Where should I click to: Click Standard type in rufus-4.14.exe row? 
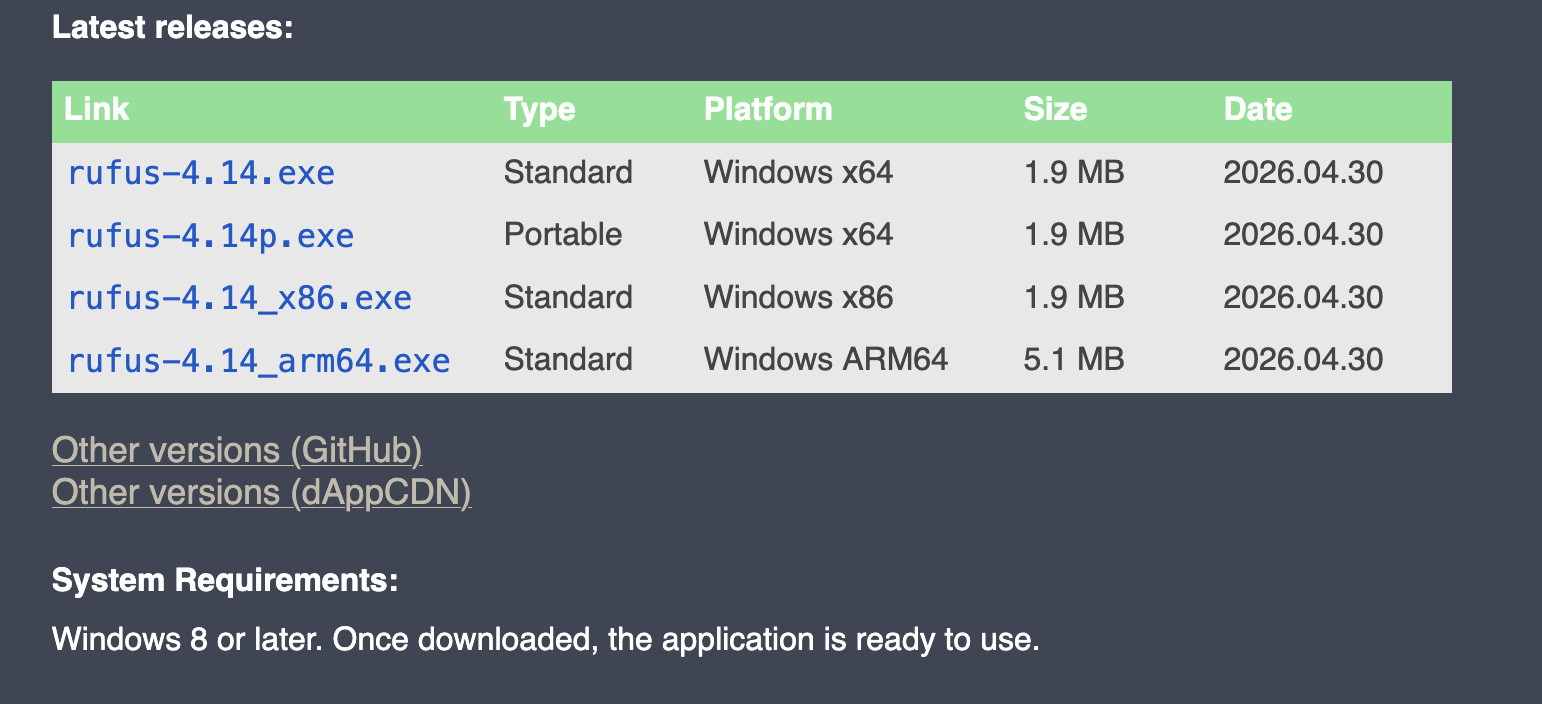tap(568, 172)
